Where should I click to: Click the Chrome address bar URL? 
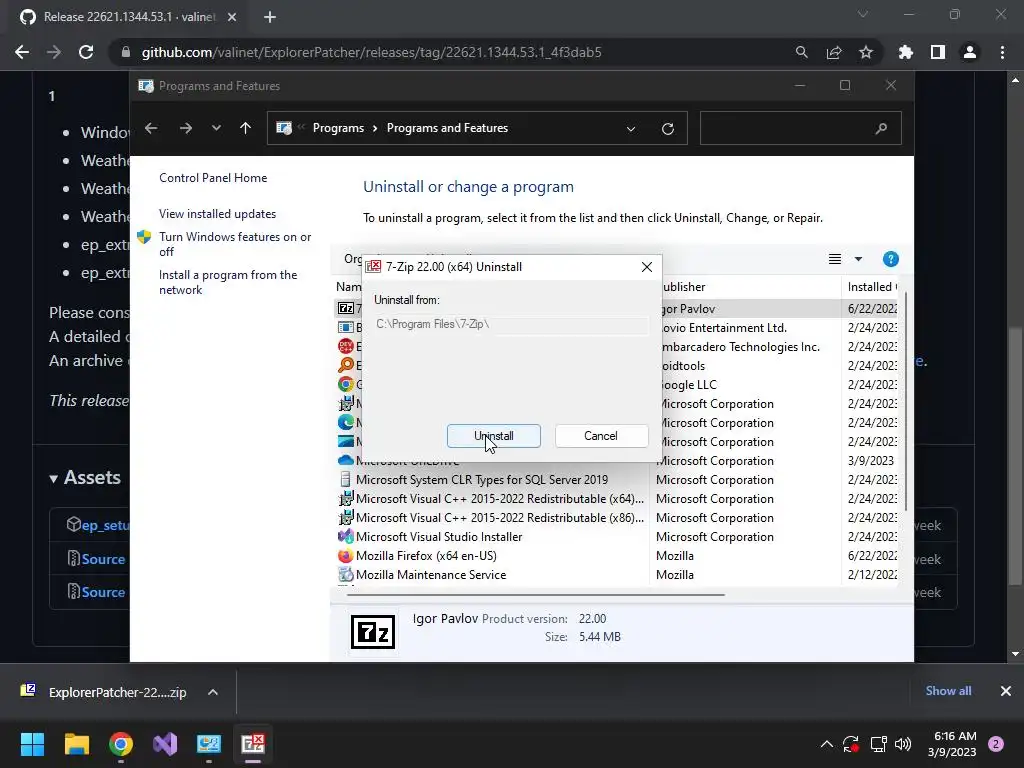(372, 52)
